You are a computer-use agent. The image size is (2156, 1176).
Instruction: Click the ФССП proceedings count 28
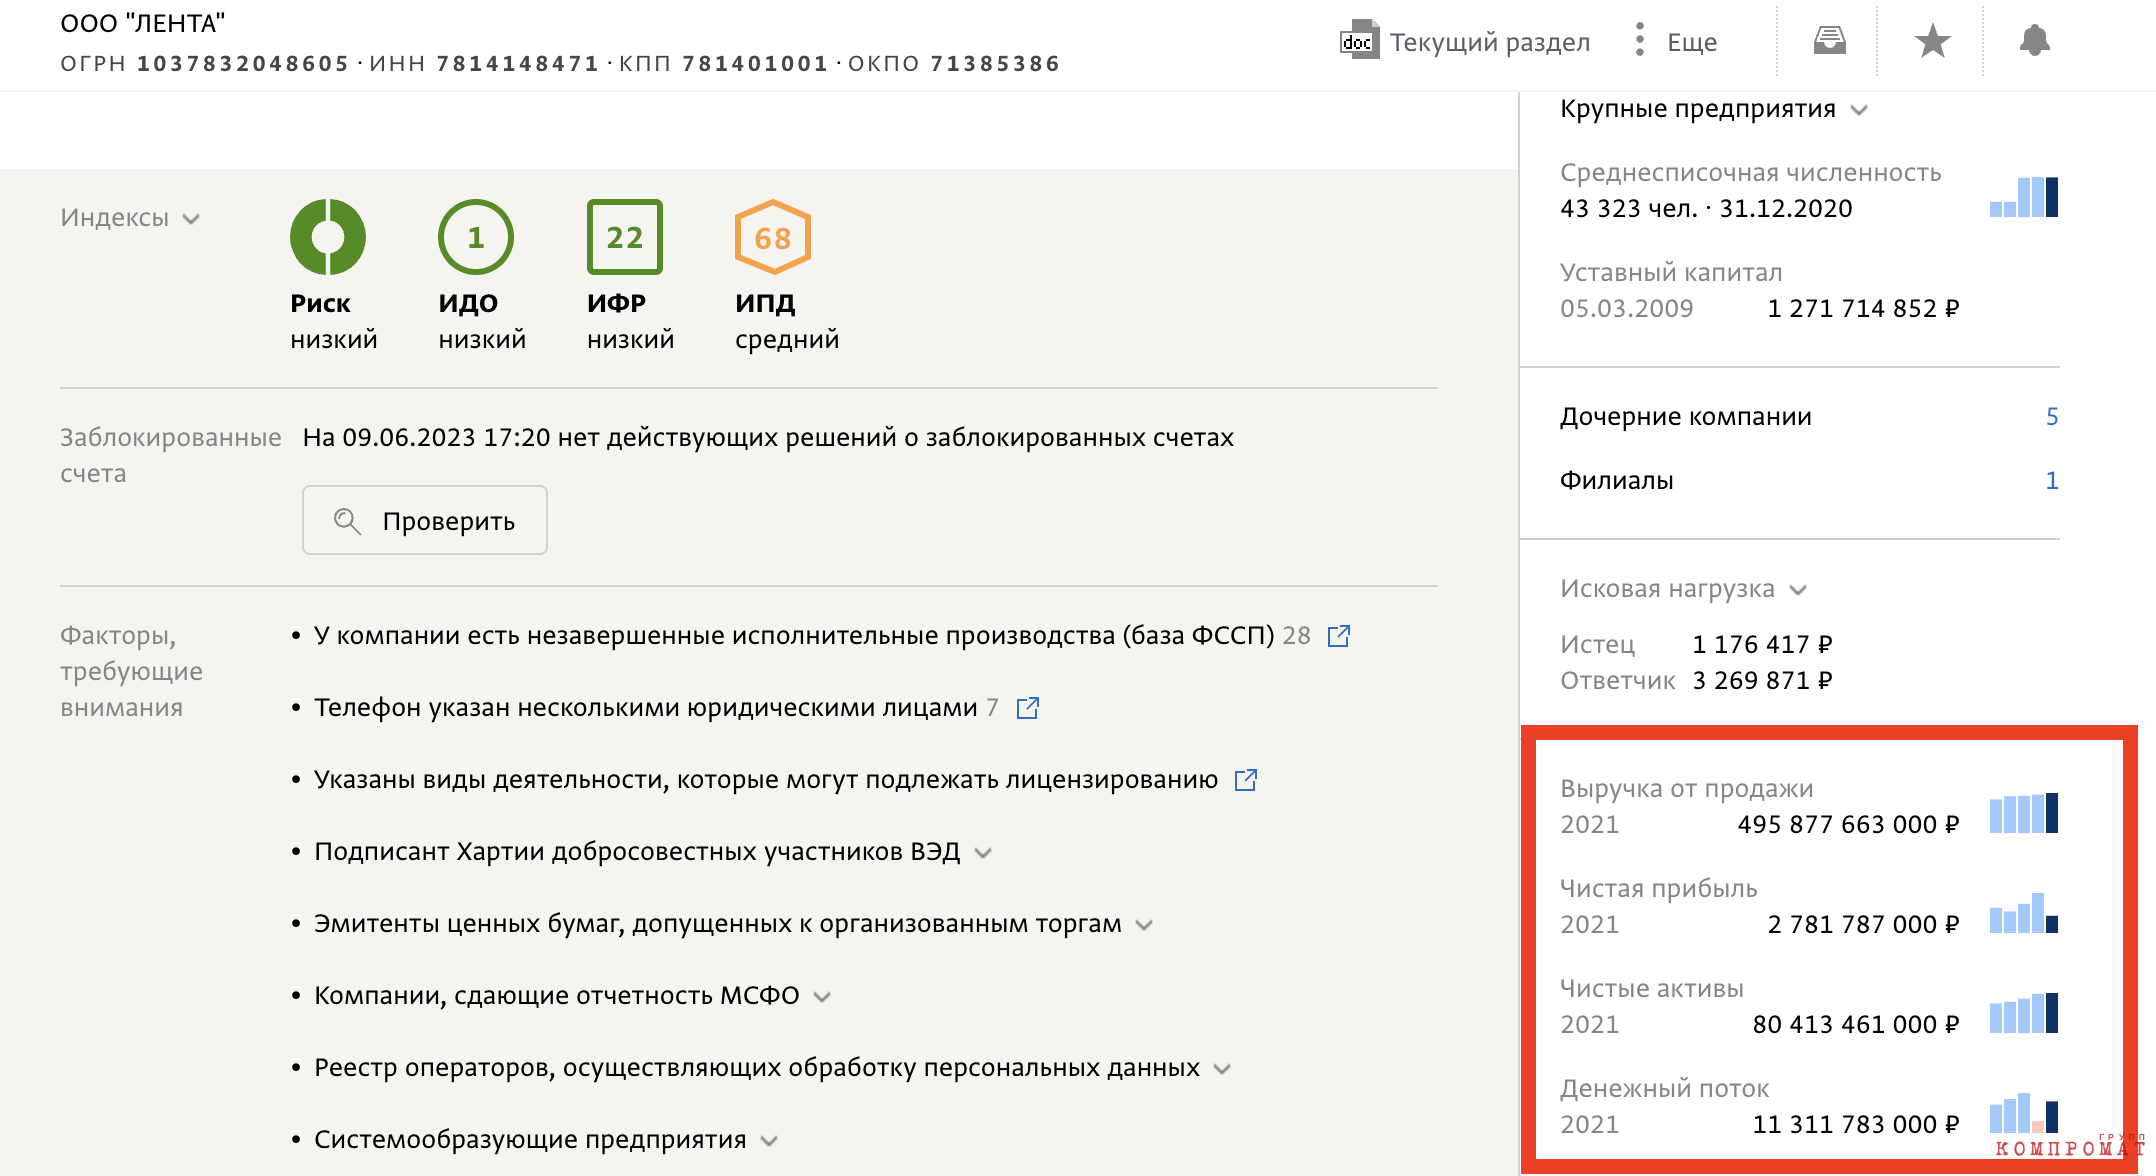[1296, 636]
